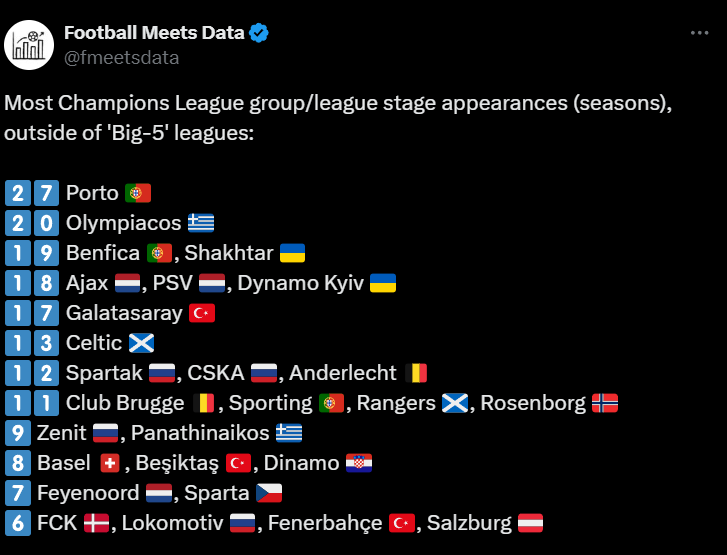The height and width of the screenshot is (555, 727).
Task: Click the Turkish flag next to Galatasaray
Action: click(x=202, y=313)
